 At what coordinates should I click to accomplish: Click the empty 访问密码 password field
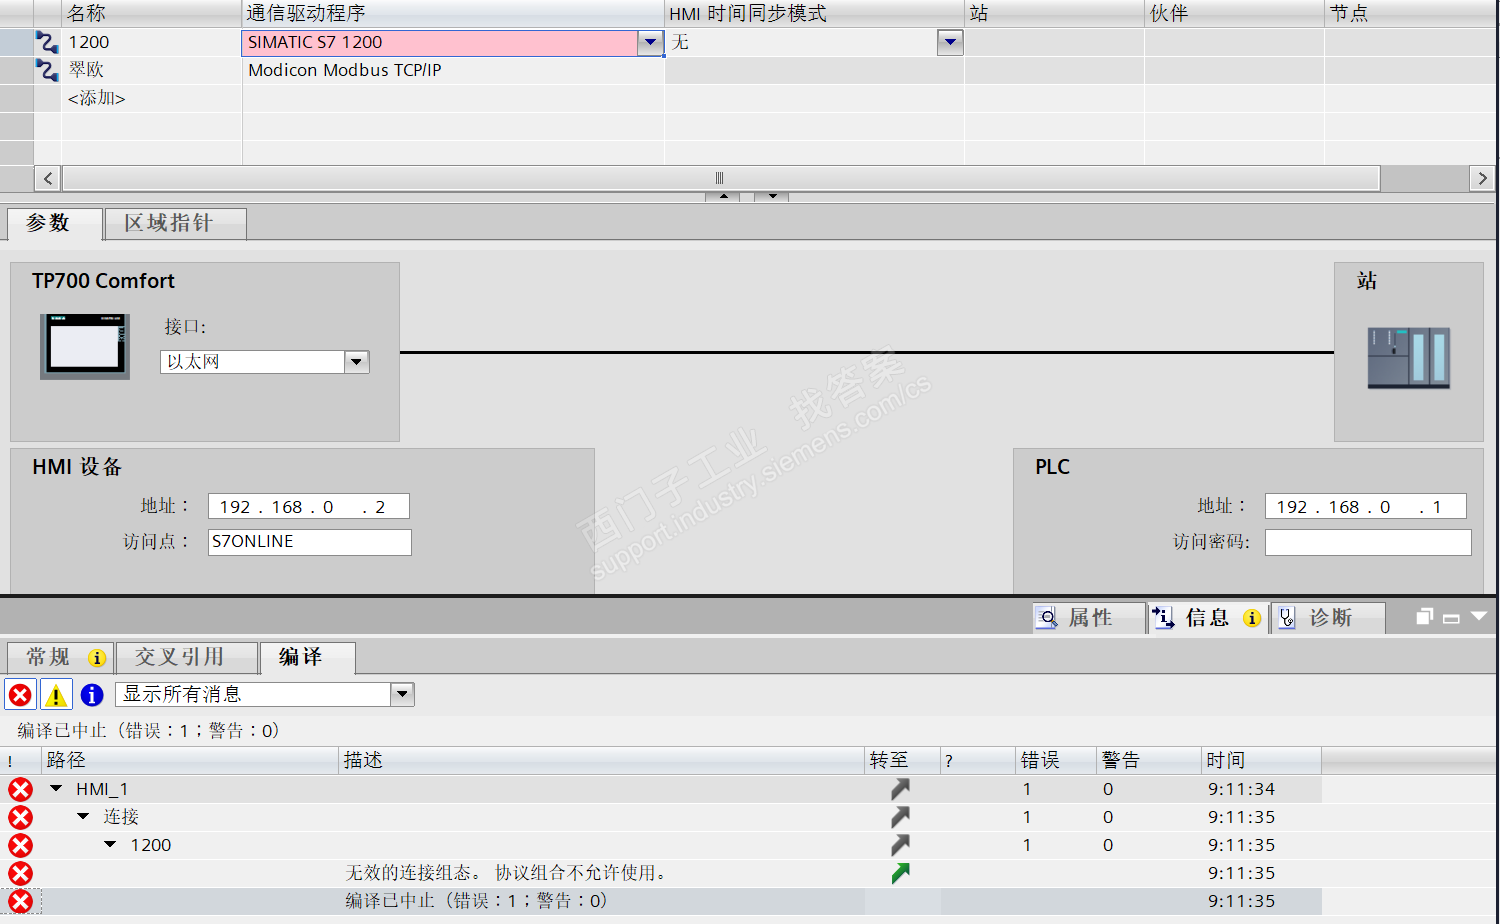[x=1368, y=542]
